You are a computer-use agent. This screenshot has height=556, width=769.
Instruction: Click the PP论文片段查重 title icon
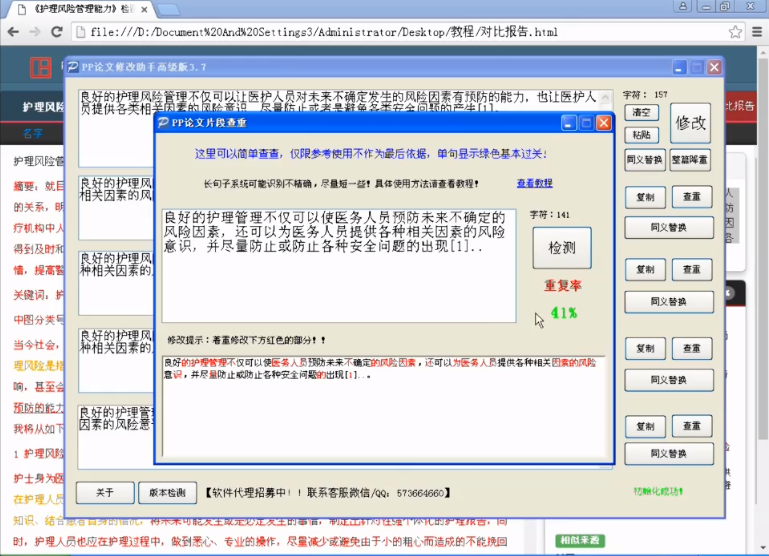tap(163, 123)
